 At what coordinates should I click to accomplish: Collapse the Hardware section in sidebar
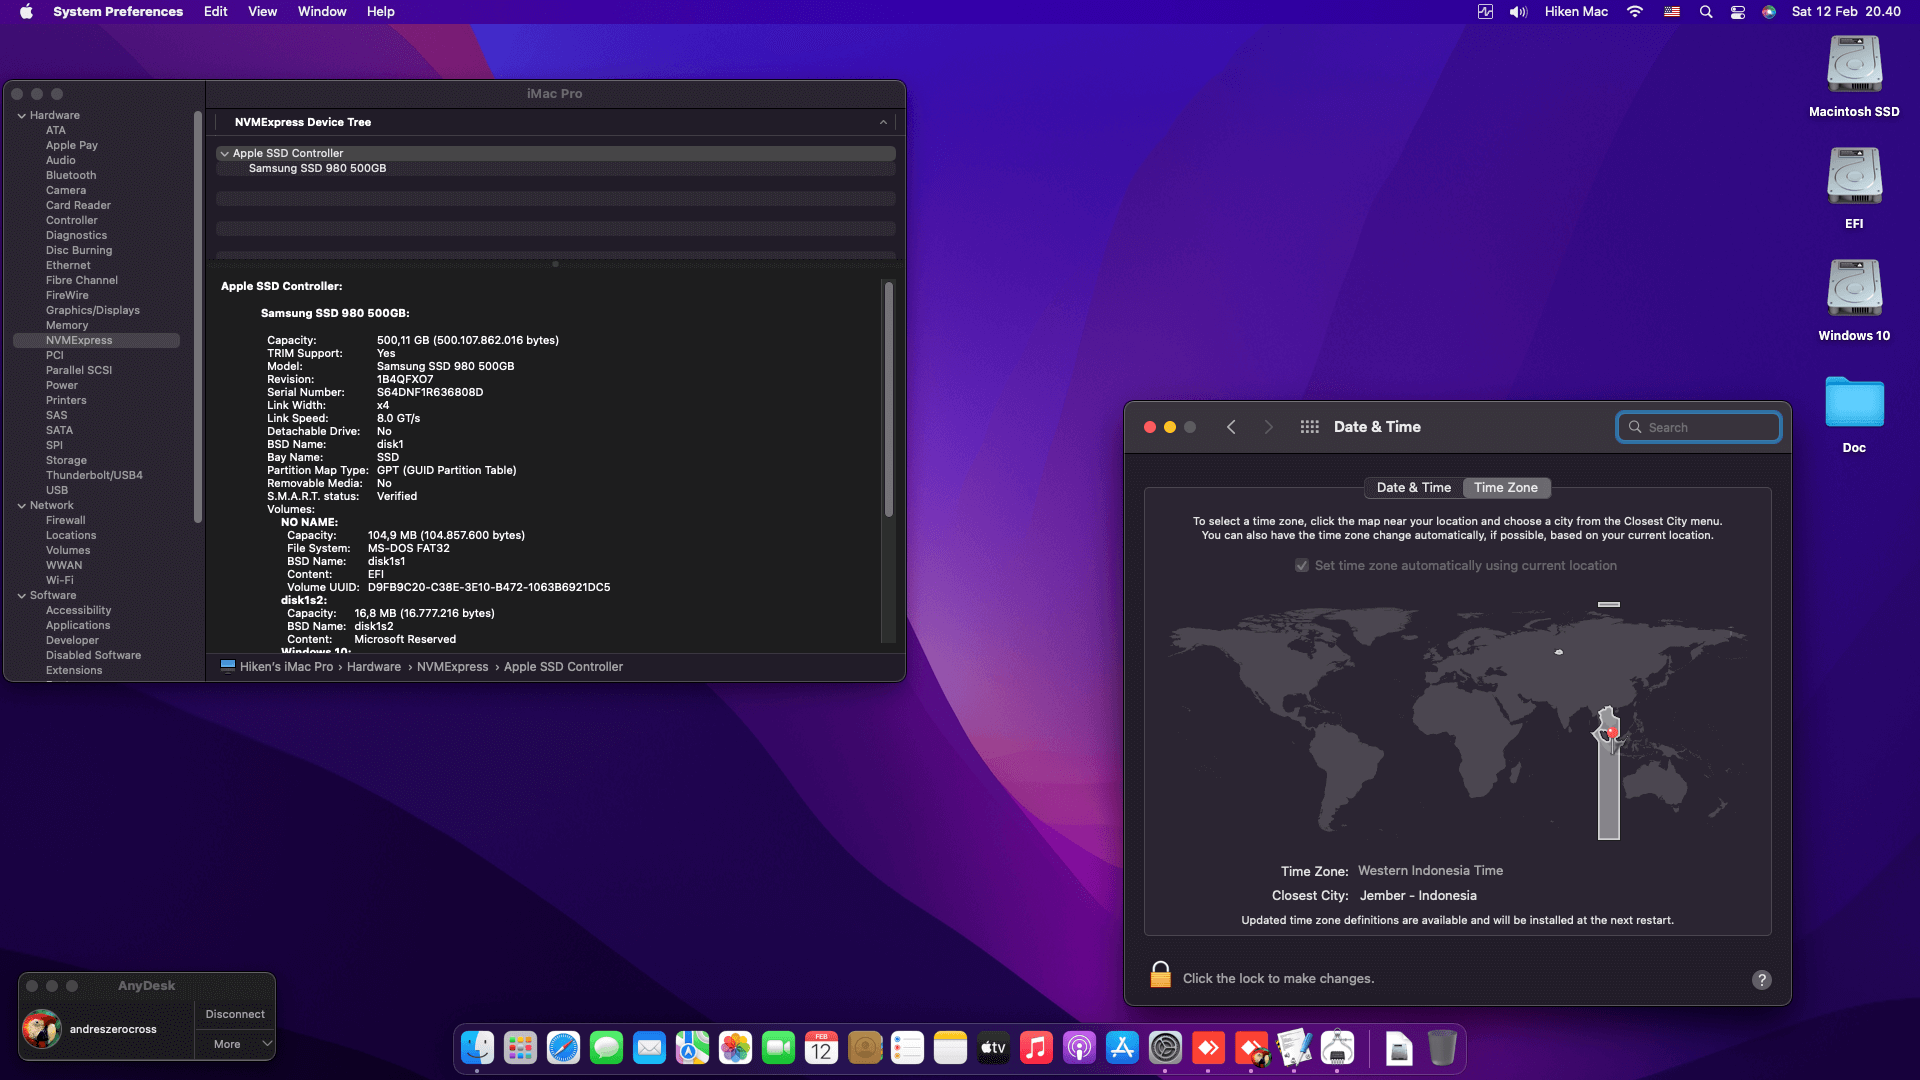pos(22,116)
